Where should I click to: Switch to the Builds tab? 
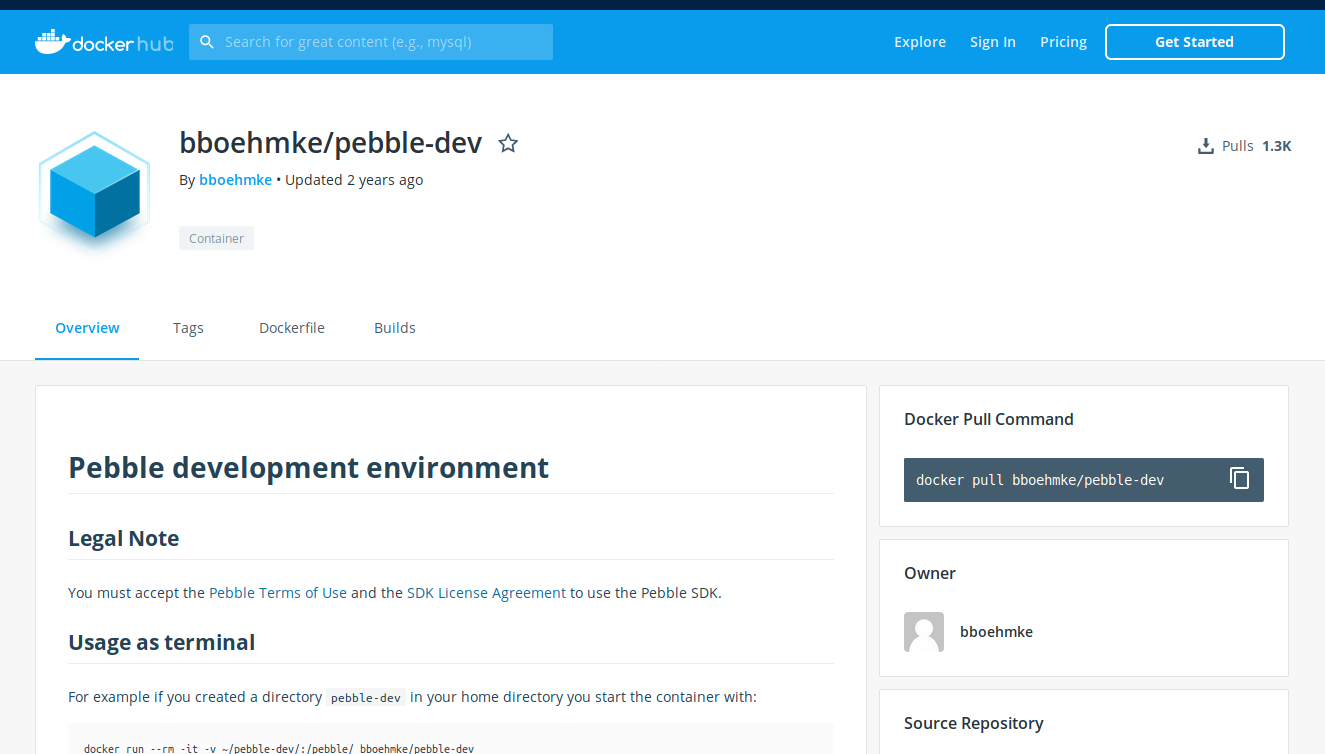click(395, 328)
